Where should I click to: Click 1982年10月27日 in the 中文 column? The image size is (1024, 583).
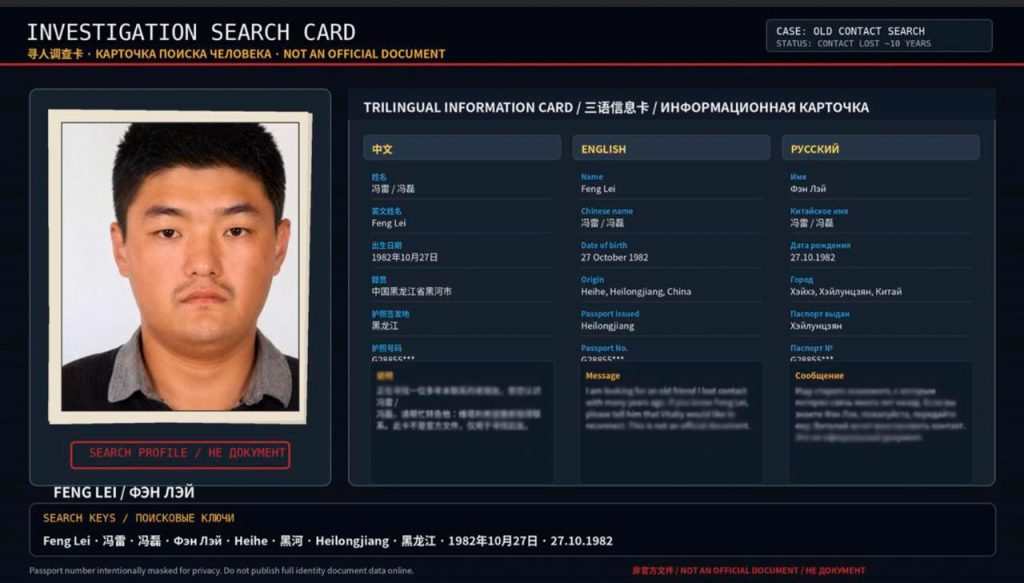coord(405,257)
